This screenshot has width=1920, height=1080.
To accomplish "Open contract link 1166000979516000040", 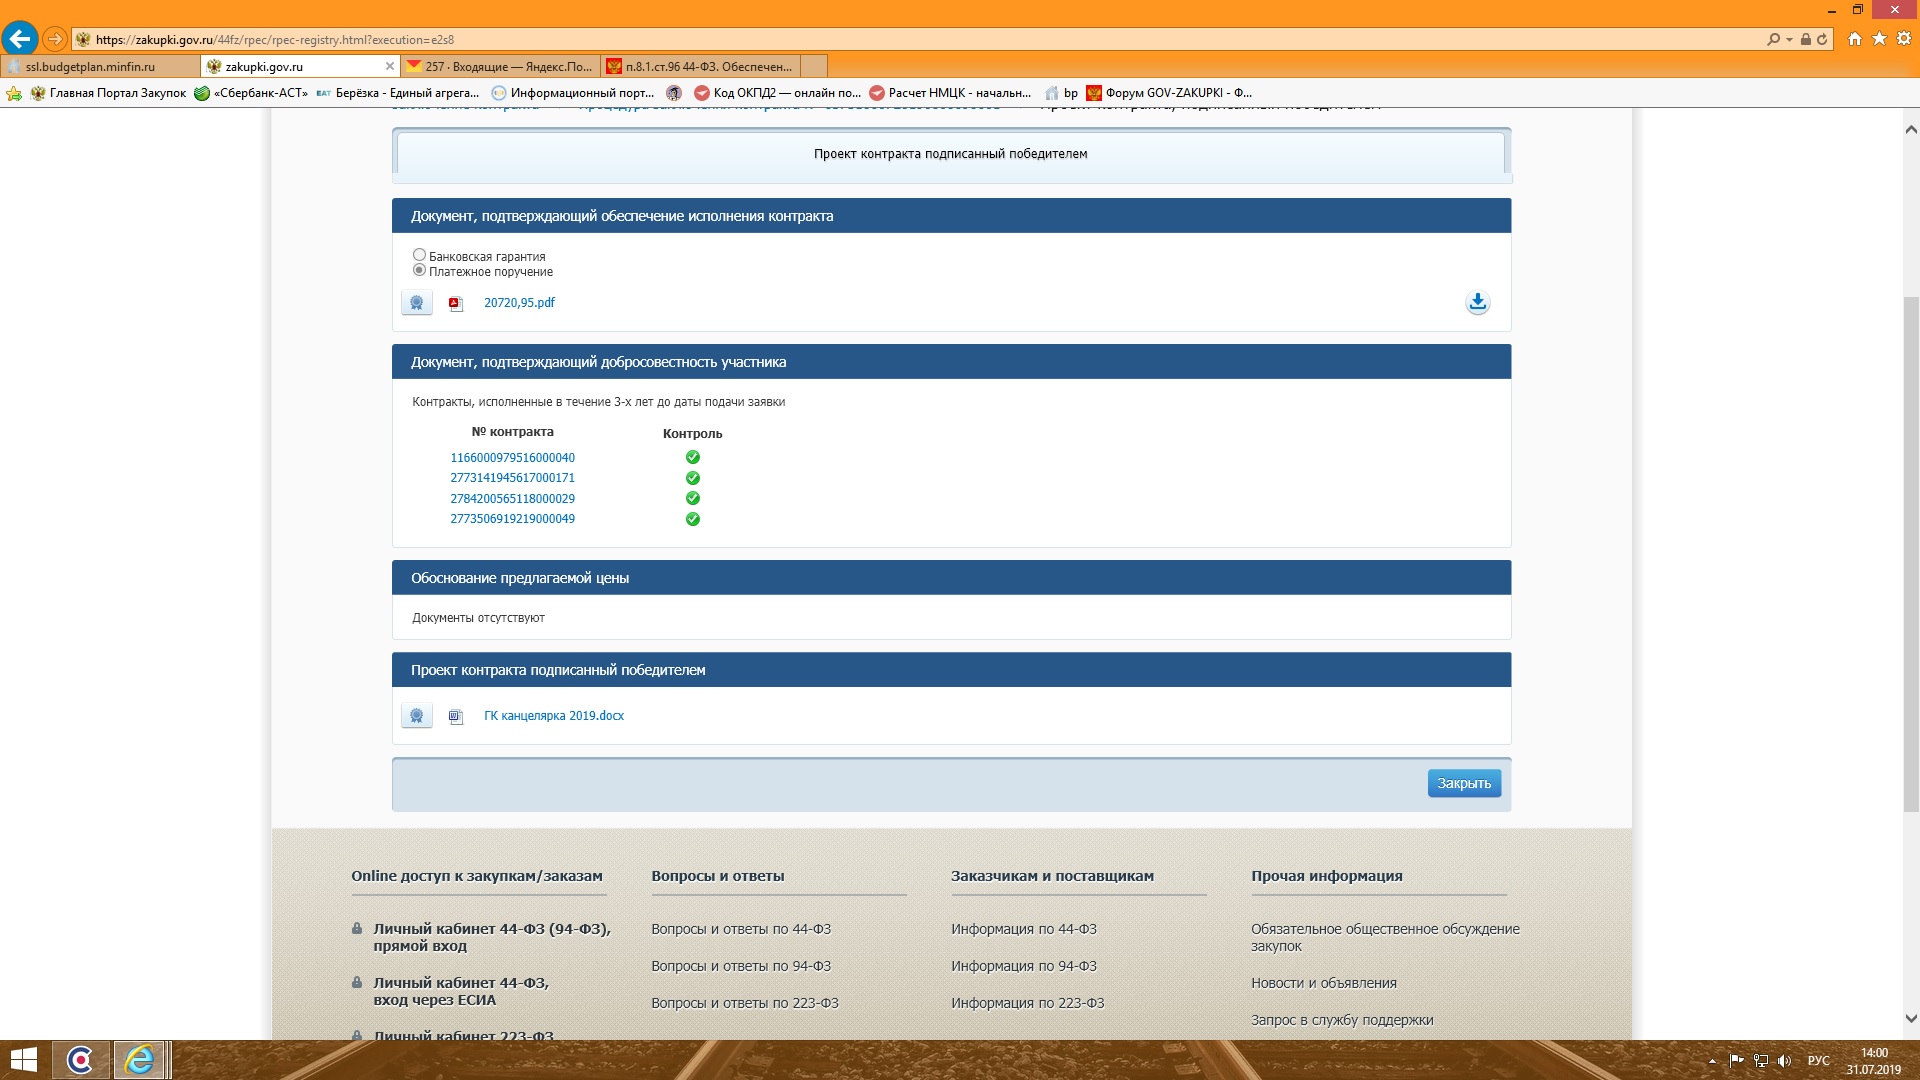I will pyautogui.click(x=512, y=458).
